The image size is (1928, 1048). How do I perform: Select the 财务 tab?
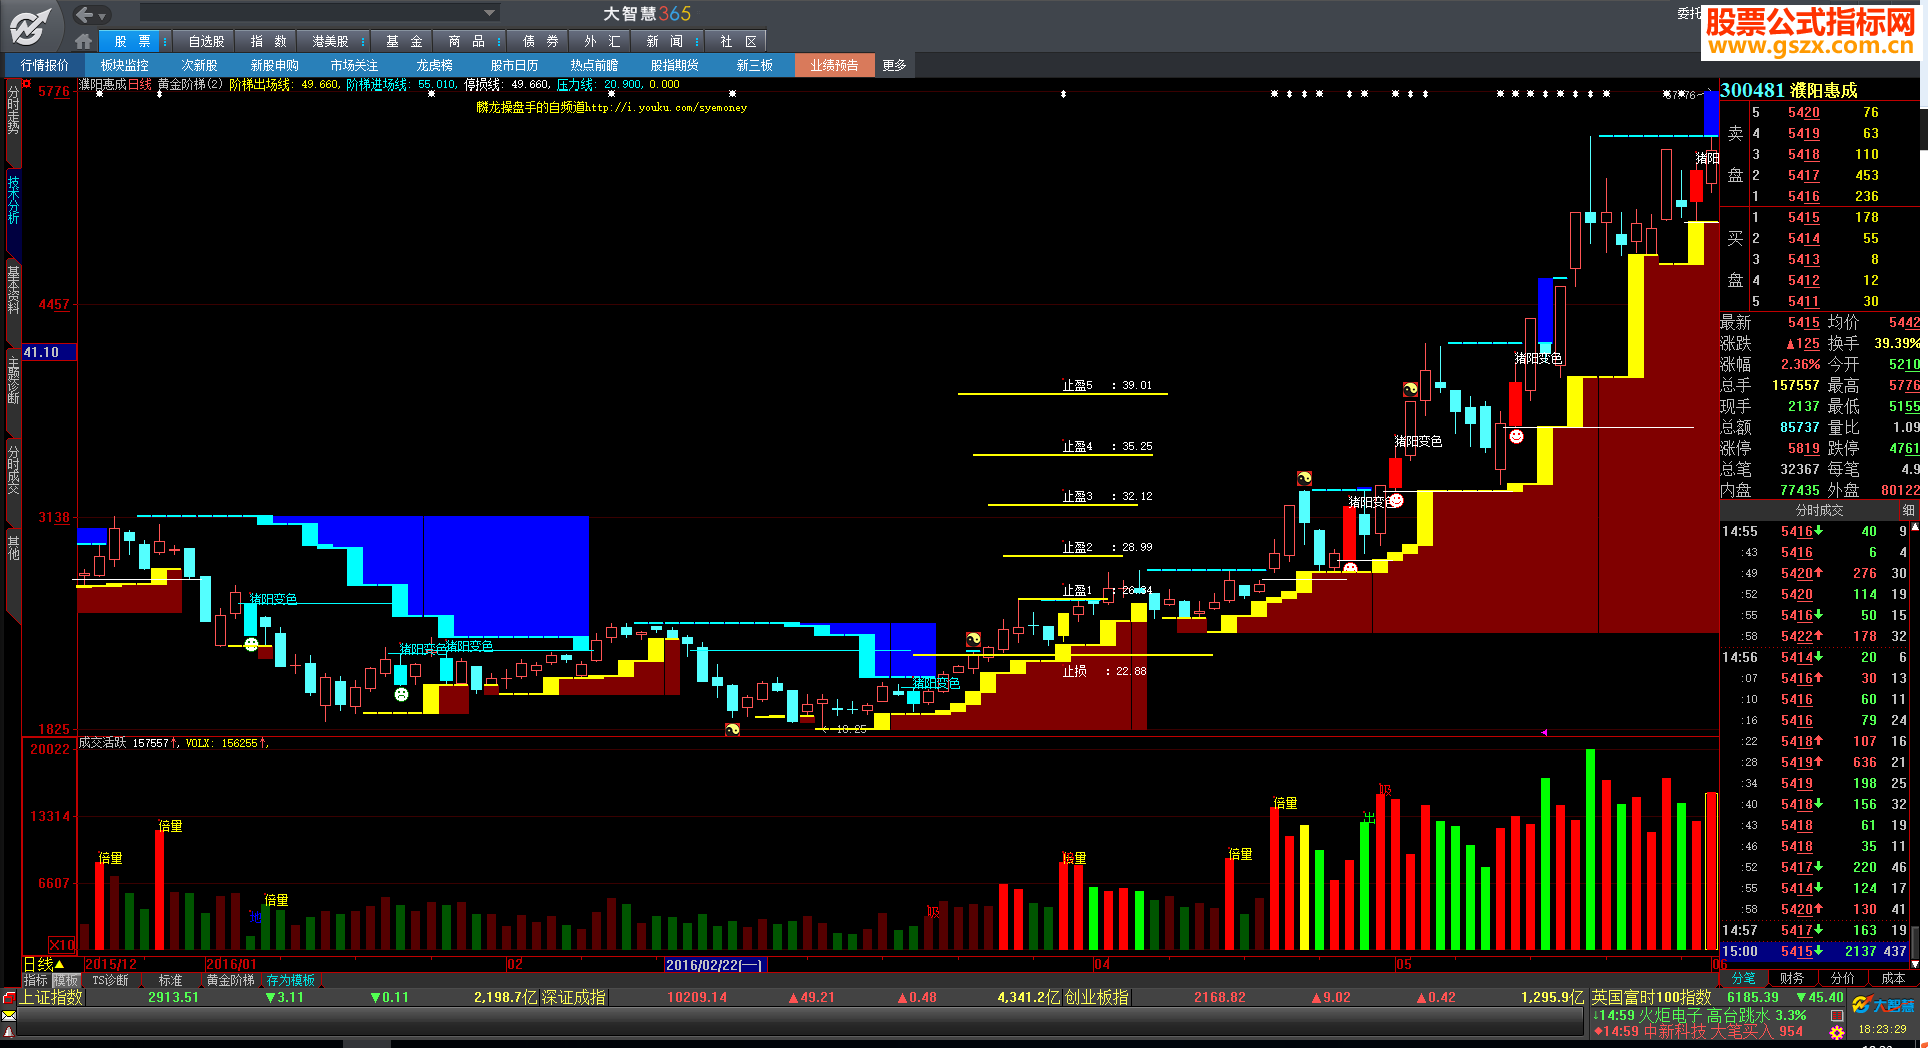pyautogui.click(x=1792, y=978)
